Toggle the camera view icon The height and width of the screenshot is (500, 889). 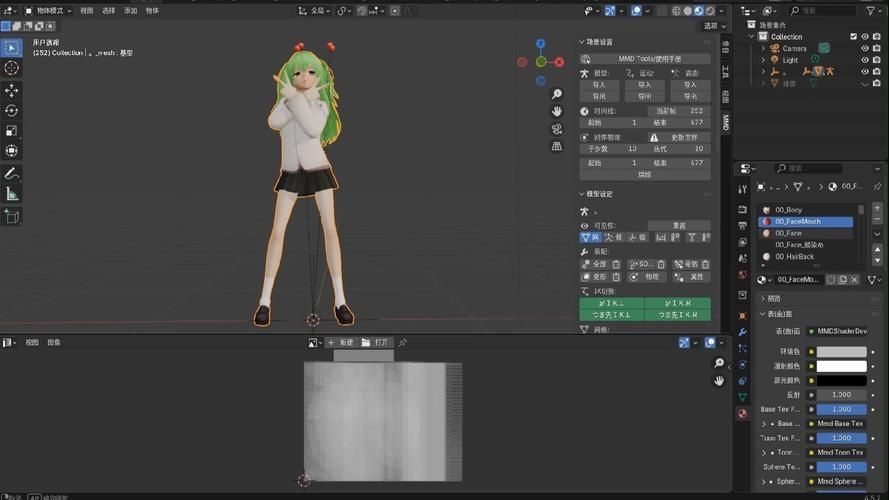557,129
